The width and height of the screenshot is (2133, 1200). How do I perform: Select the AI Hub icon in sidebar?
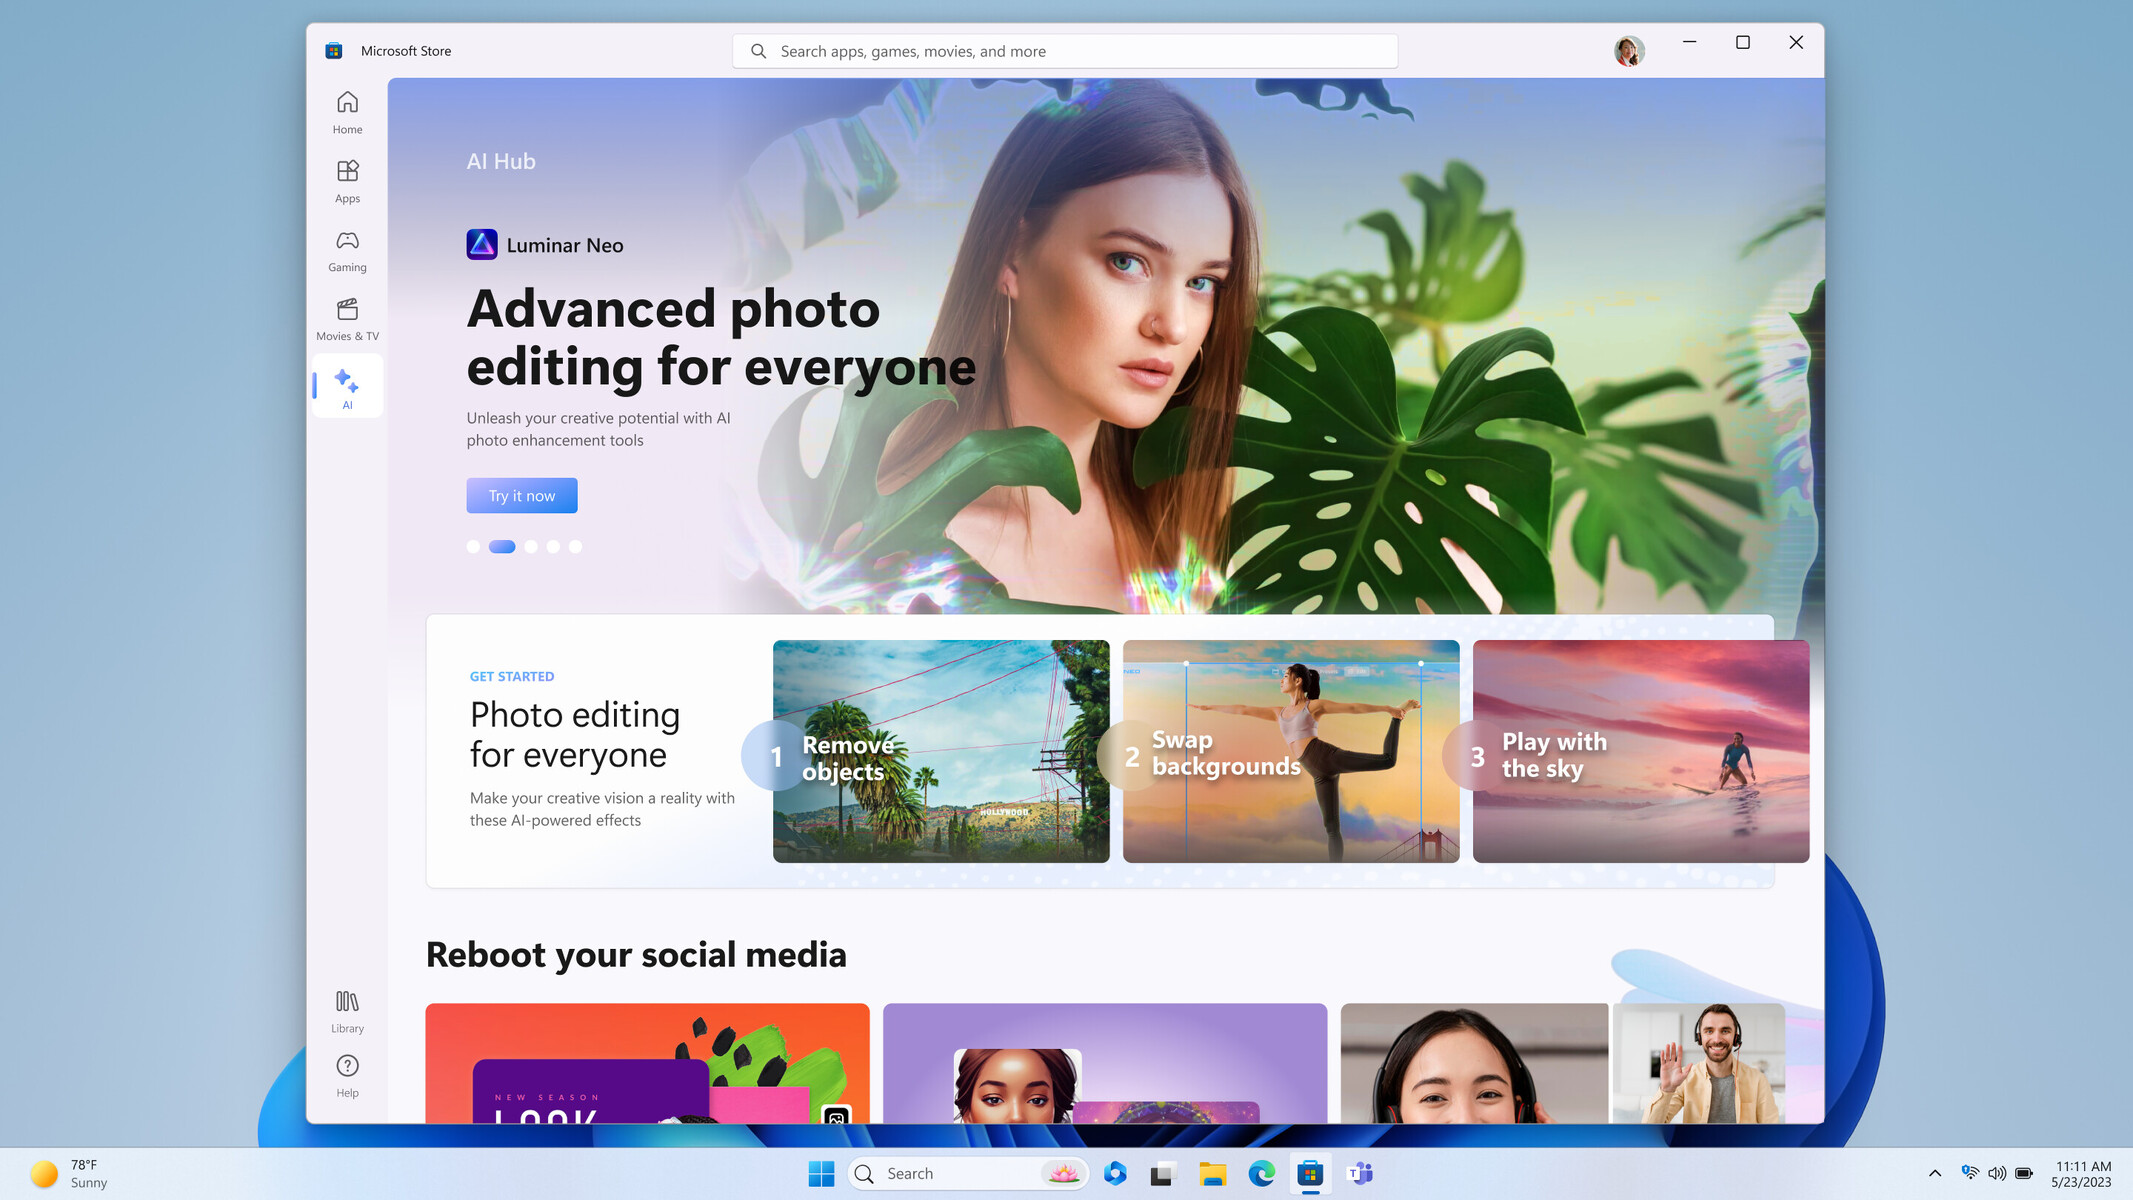[347, 390]
